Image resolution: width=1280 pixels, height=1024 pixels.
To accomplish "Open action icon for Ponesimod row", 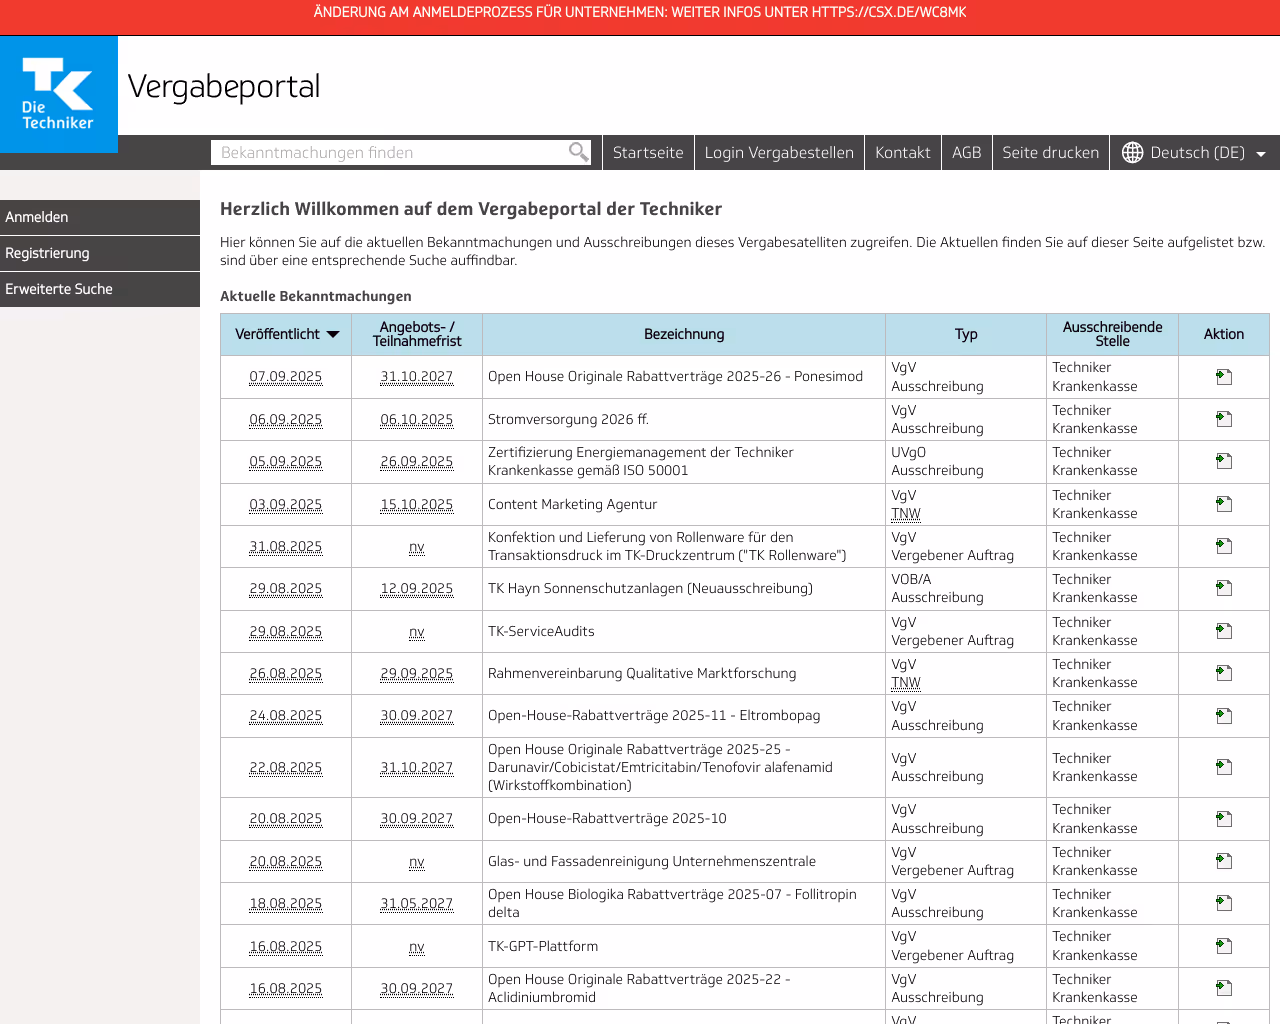I will click(x=1224, y=377).
